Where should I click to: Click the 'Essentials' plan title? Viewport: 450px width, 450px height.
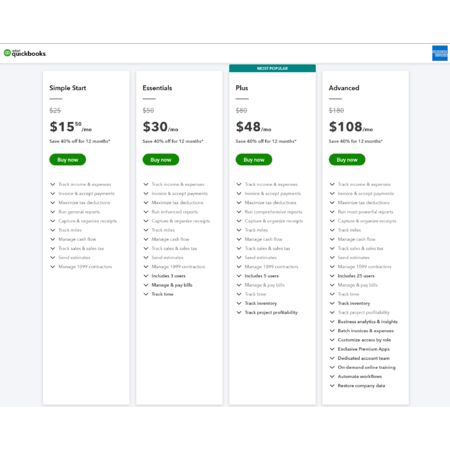point(157,88)
